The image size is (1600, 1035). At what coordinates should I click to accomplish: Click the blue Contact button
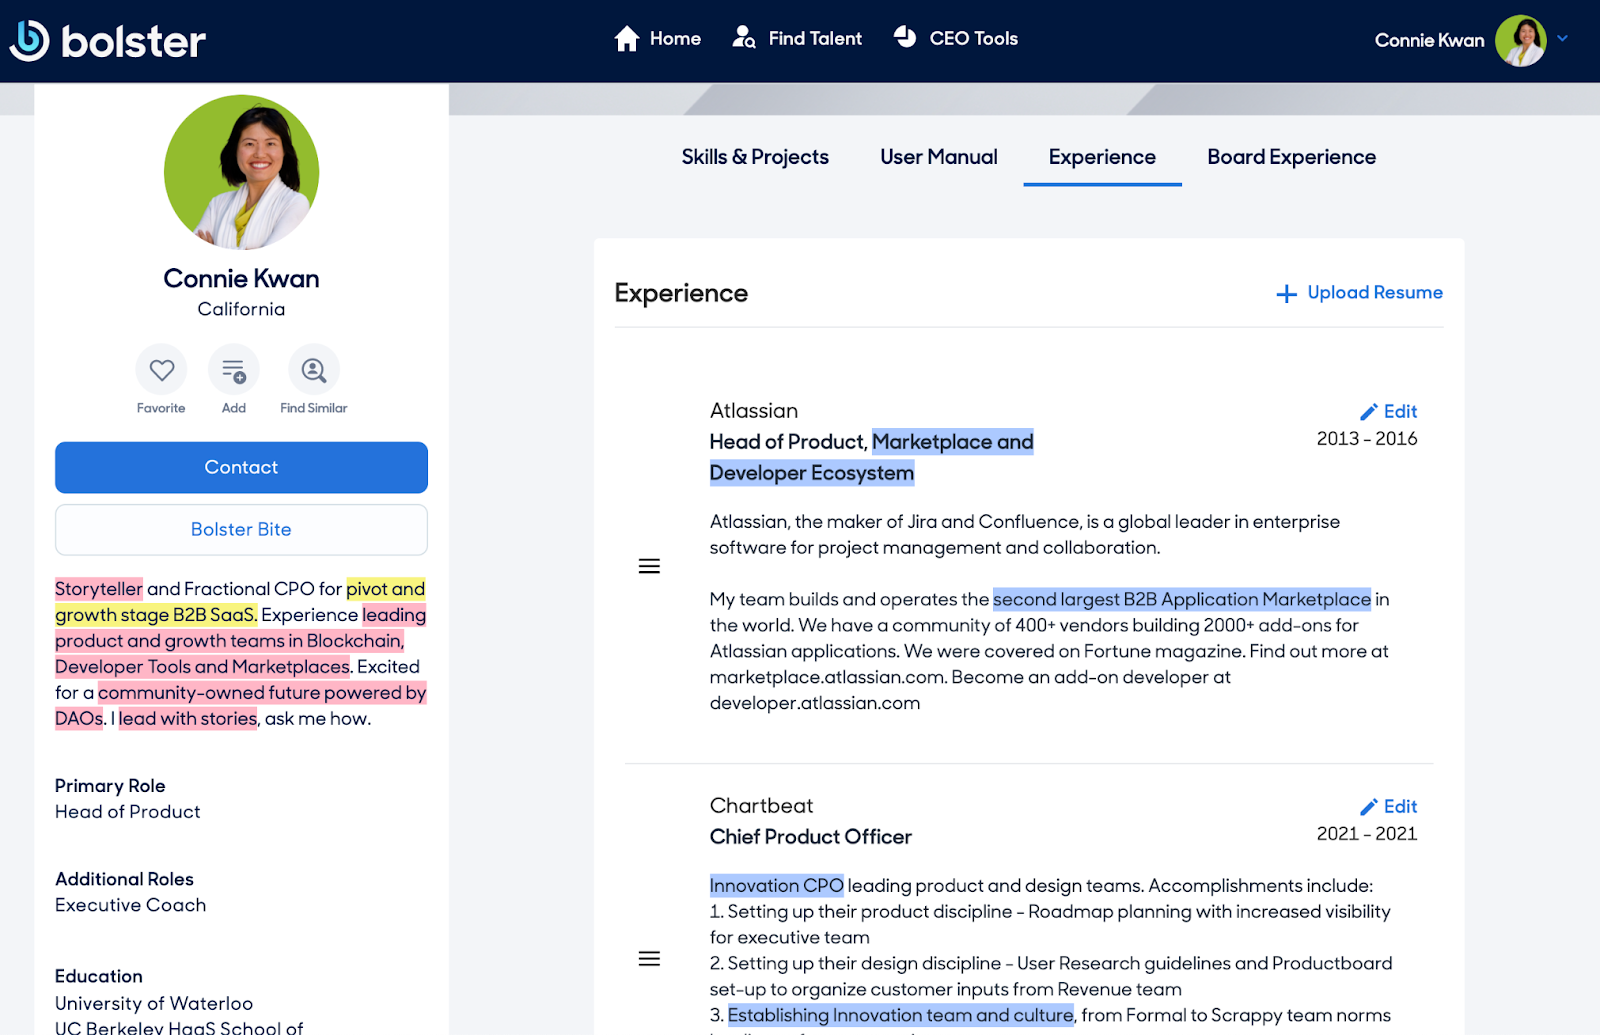(241, 467)
